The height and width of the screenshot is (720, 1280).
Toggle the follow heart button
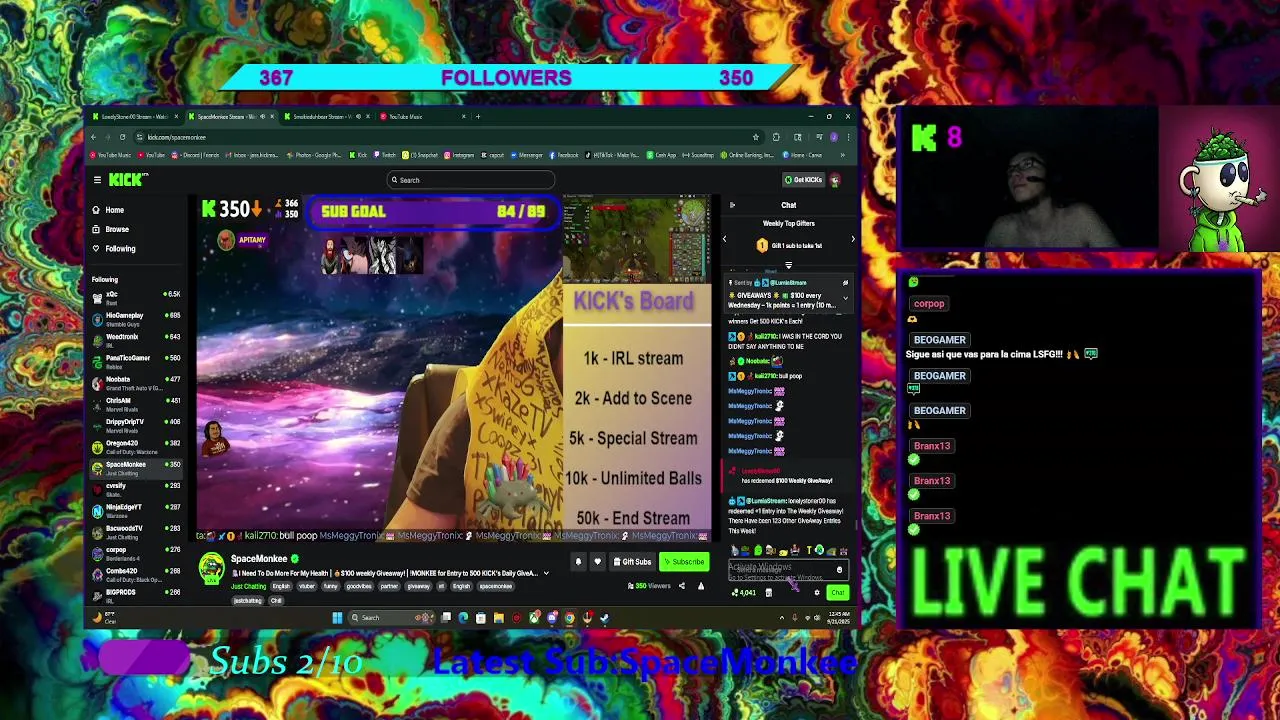click(597, 562)
